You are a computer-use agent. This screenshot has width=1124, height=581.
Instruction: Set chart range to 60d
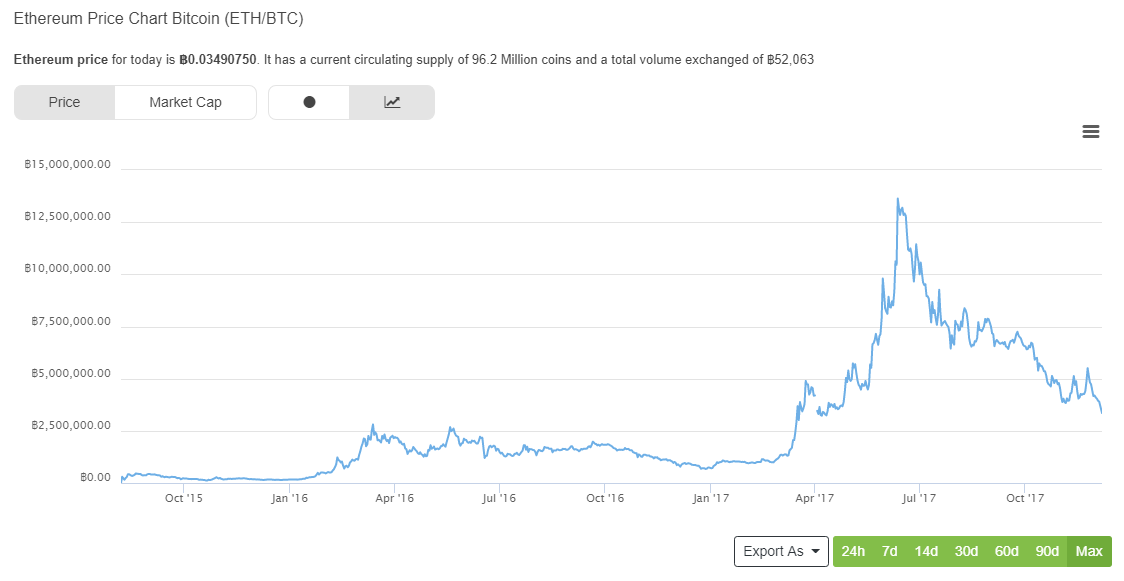1006,552
